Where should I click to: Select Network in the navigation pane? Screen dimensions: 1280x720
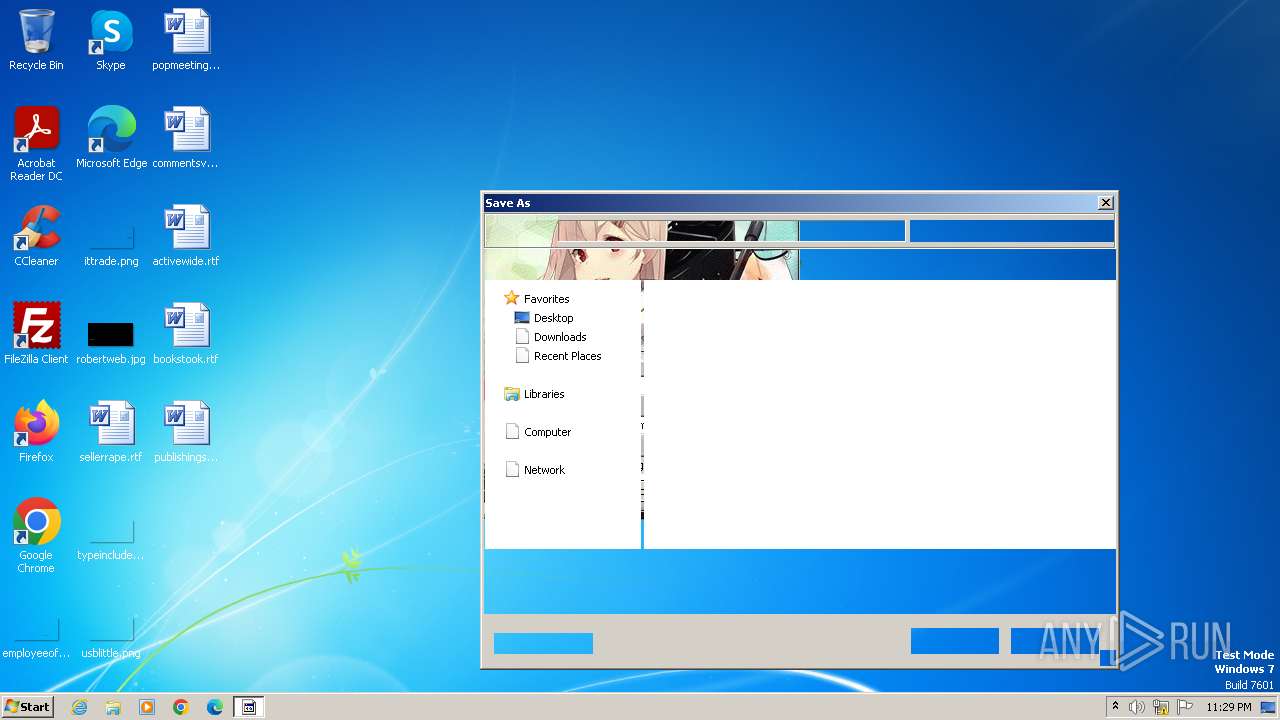(x=535, y=470)
